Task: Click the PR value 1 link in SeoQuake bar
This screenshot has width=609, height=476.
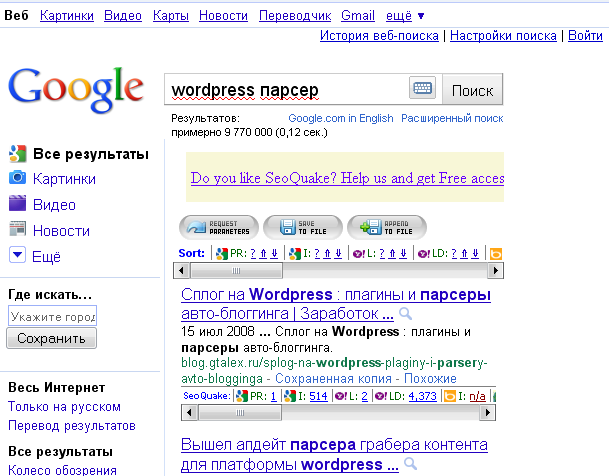Action: point(273,396)
